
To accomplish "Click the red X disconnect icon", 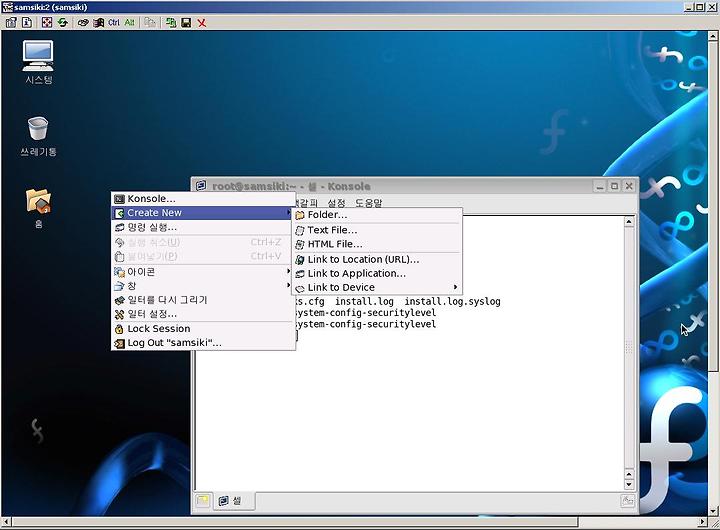I will click(202, 22).
